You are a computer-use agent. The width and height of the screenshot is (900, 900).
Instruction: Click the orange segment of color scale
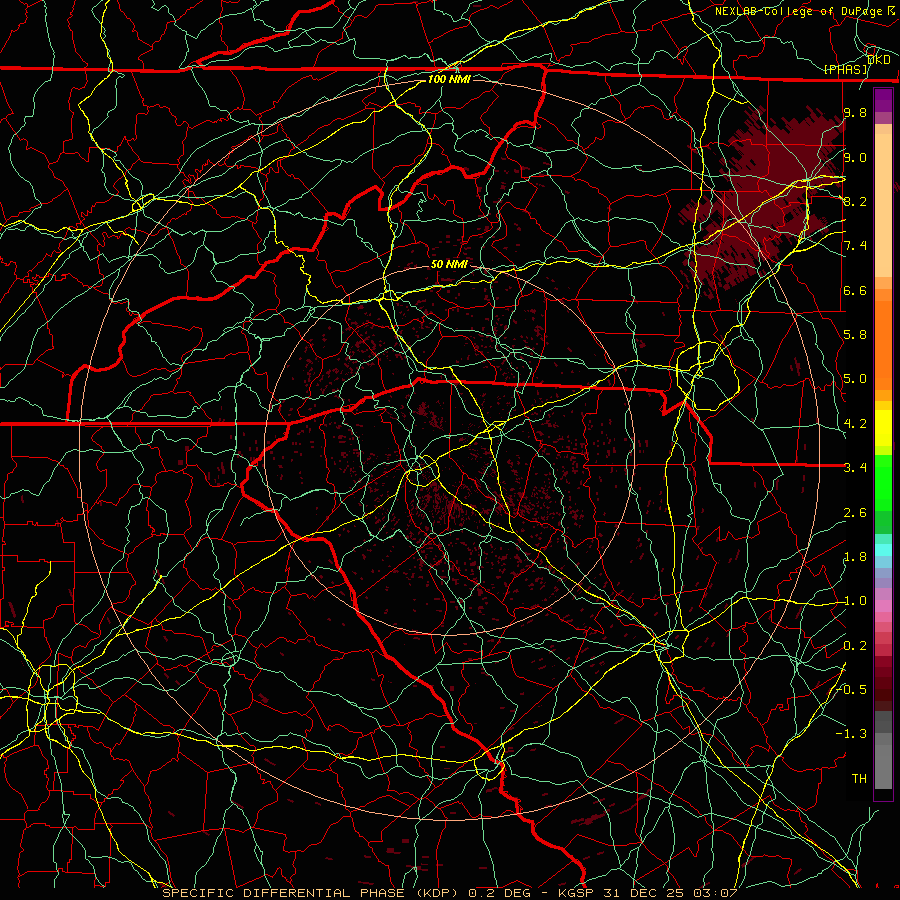883,344
